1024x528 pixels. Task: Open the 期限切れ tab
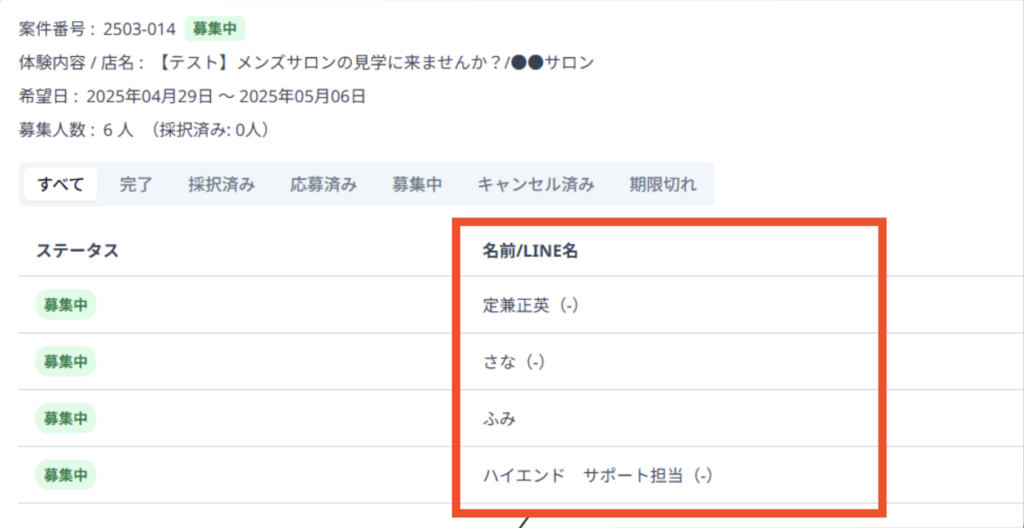tap(663, 184)
